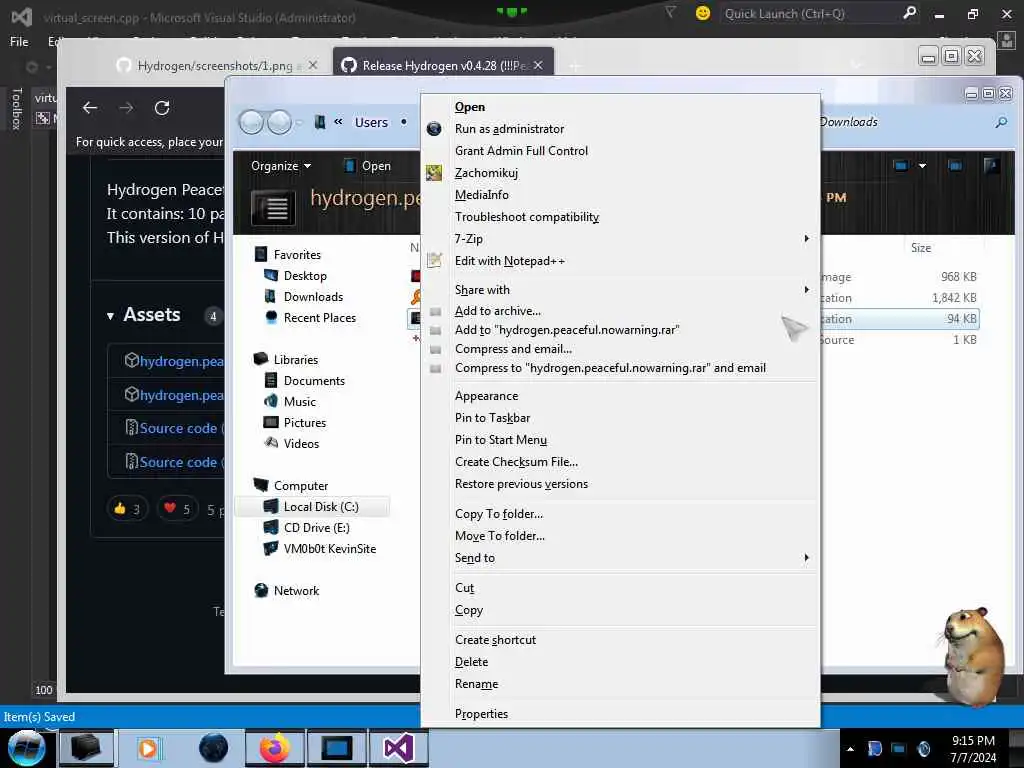Image resolution: width=1024 pixels, height=768 pixels.
Task: Switch to Release Hydrogen v0.4.28 tab
Action: (443, 65)
